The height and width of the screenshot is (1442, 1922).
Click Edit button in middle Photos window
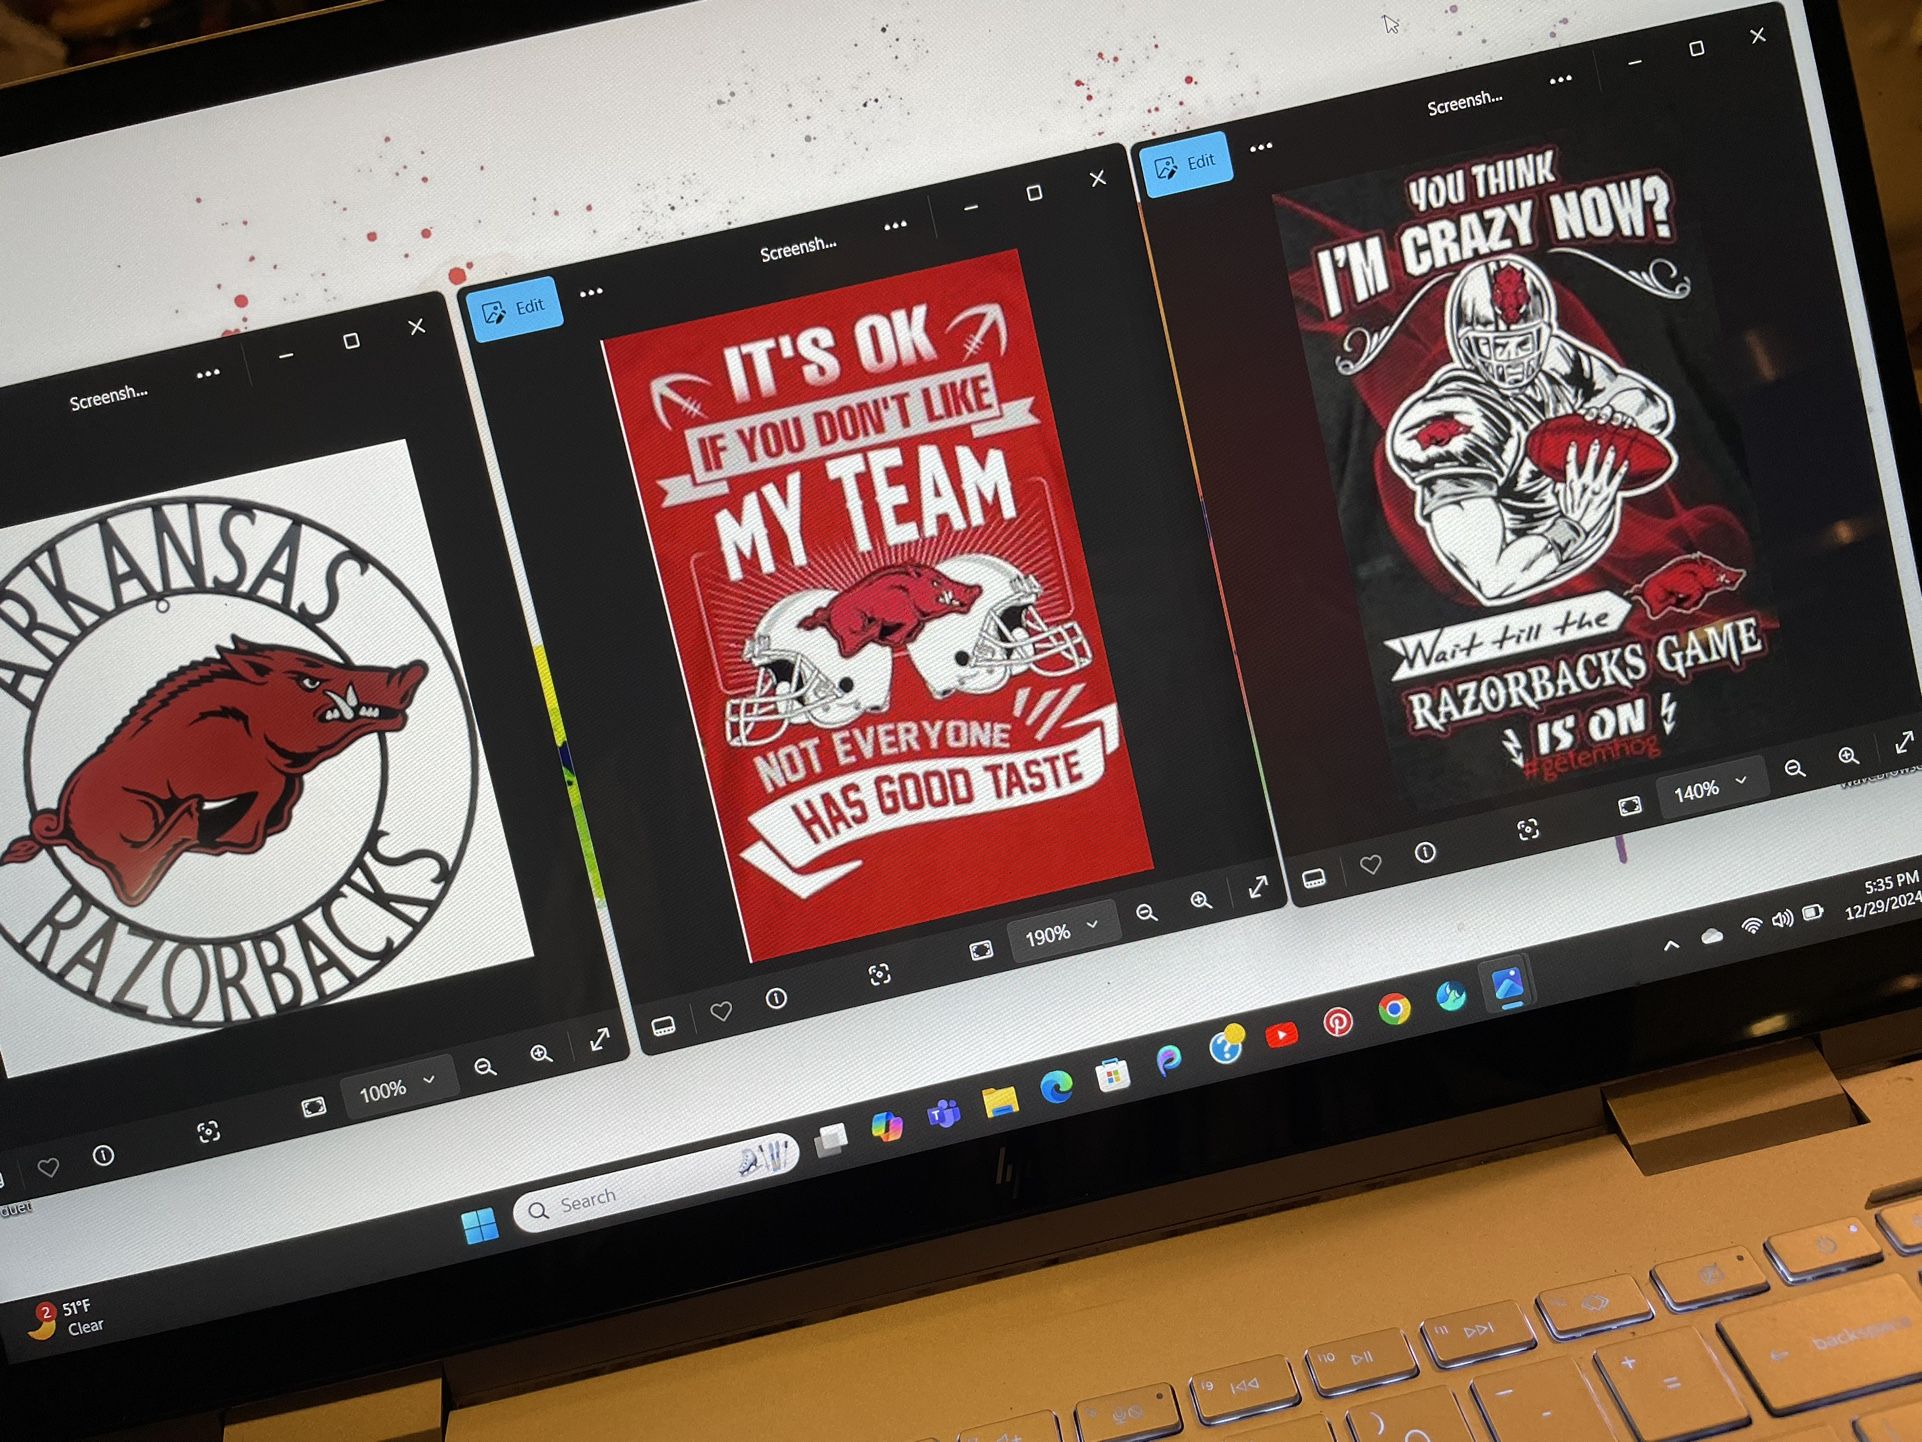pyautogui.click(x=515, y=309)
